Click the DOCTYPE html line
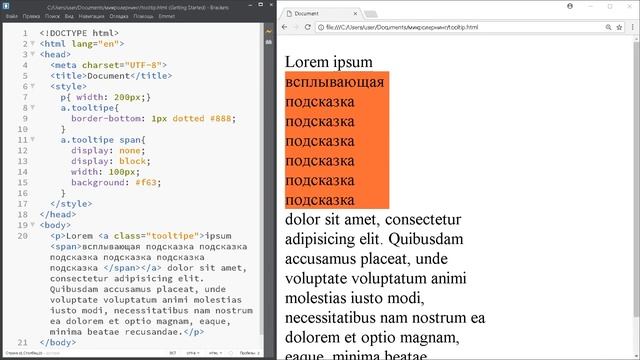 pos(79,33)
